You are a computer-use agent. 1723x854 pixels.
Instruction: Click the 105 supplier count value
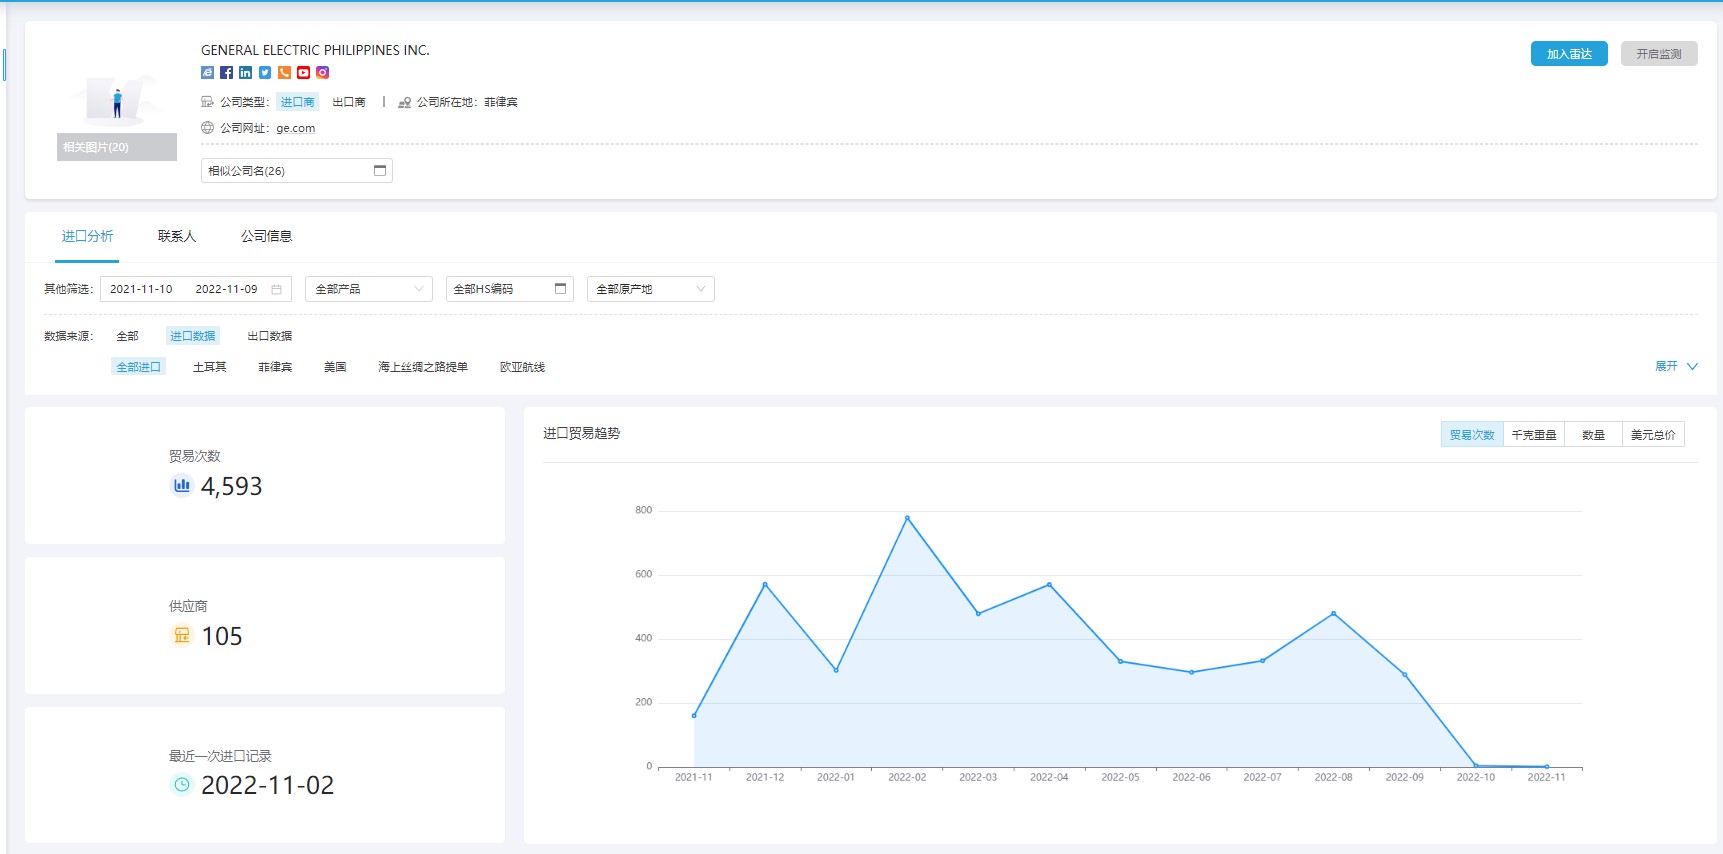222,636
